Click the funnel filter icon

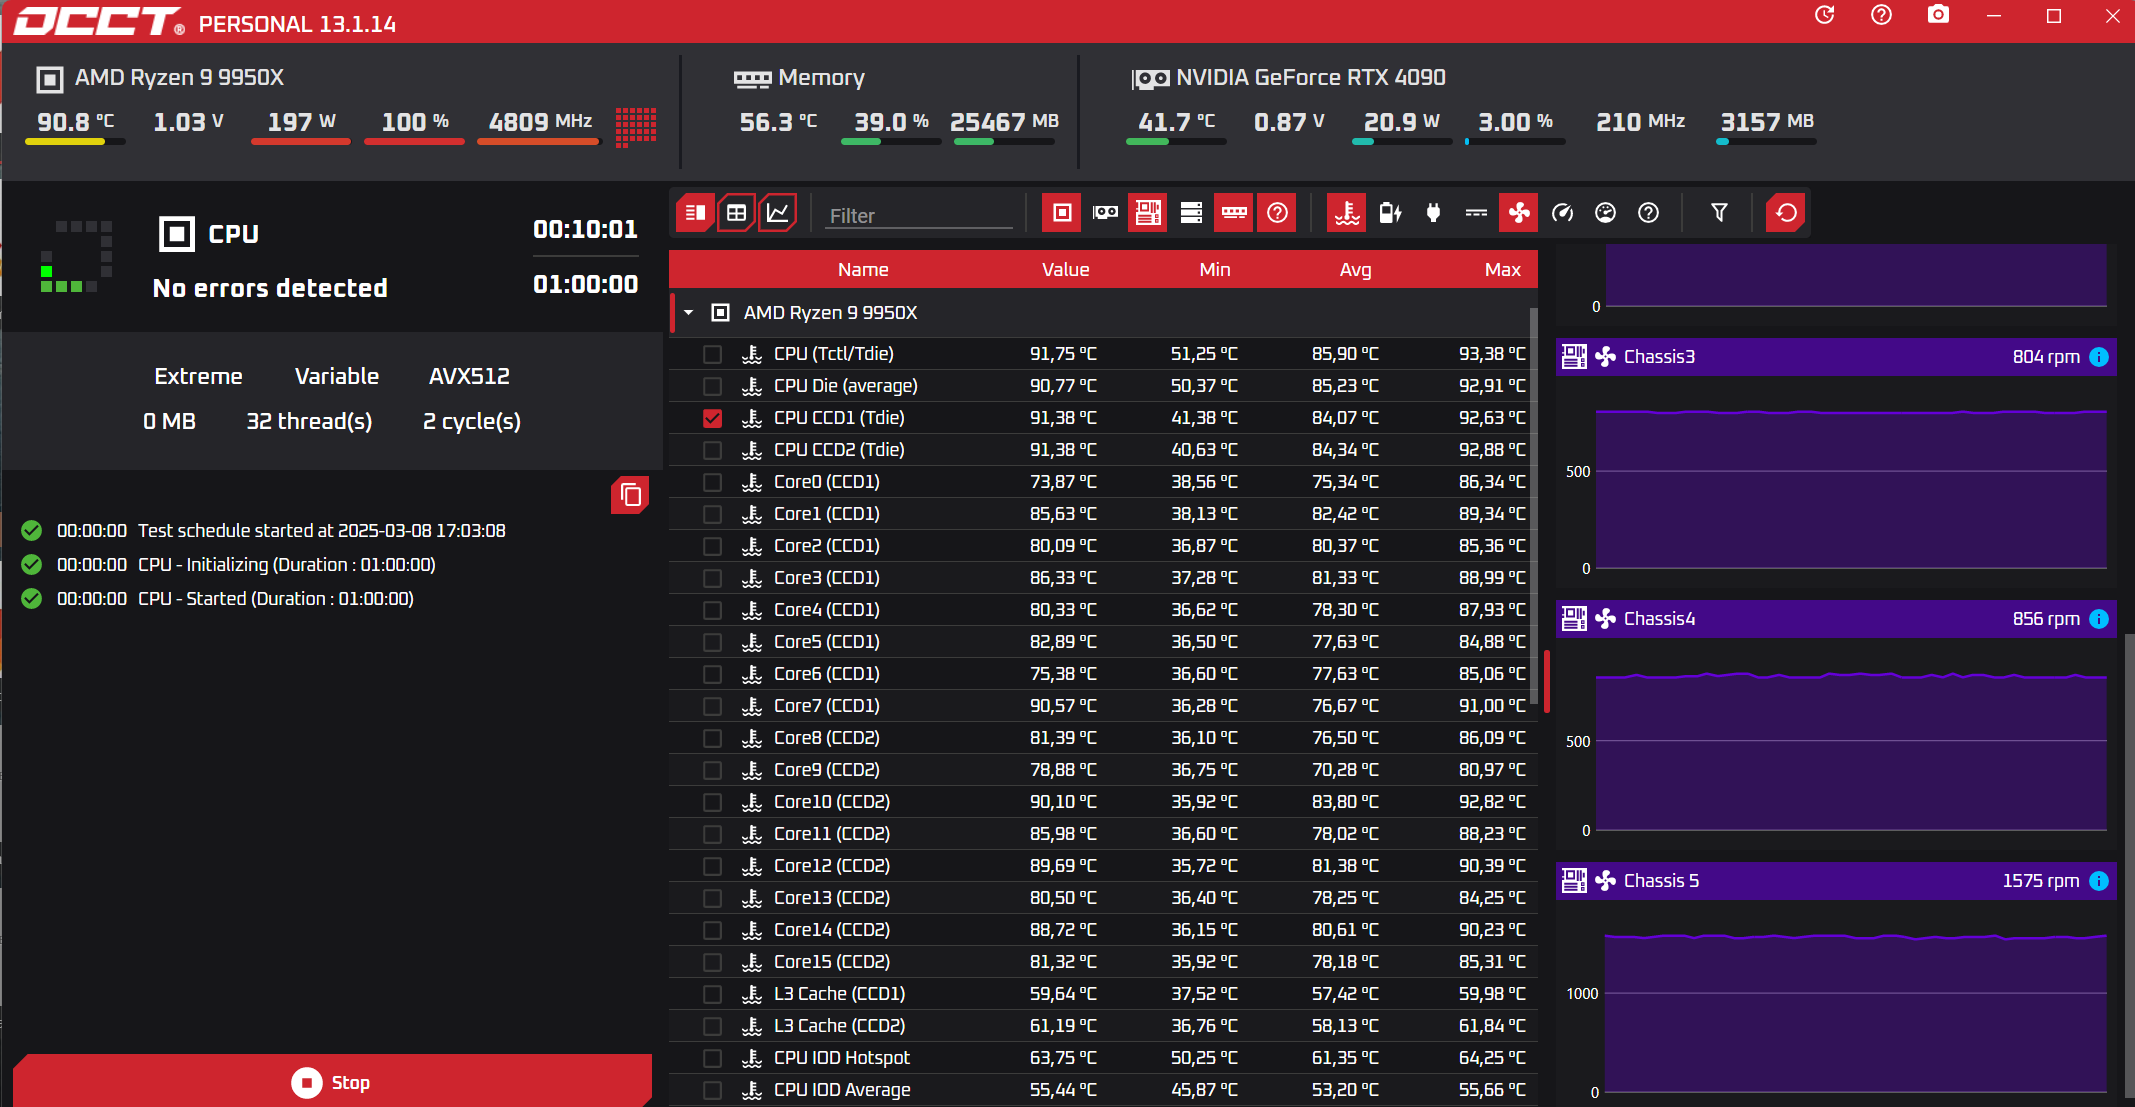coord(1719,213)
